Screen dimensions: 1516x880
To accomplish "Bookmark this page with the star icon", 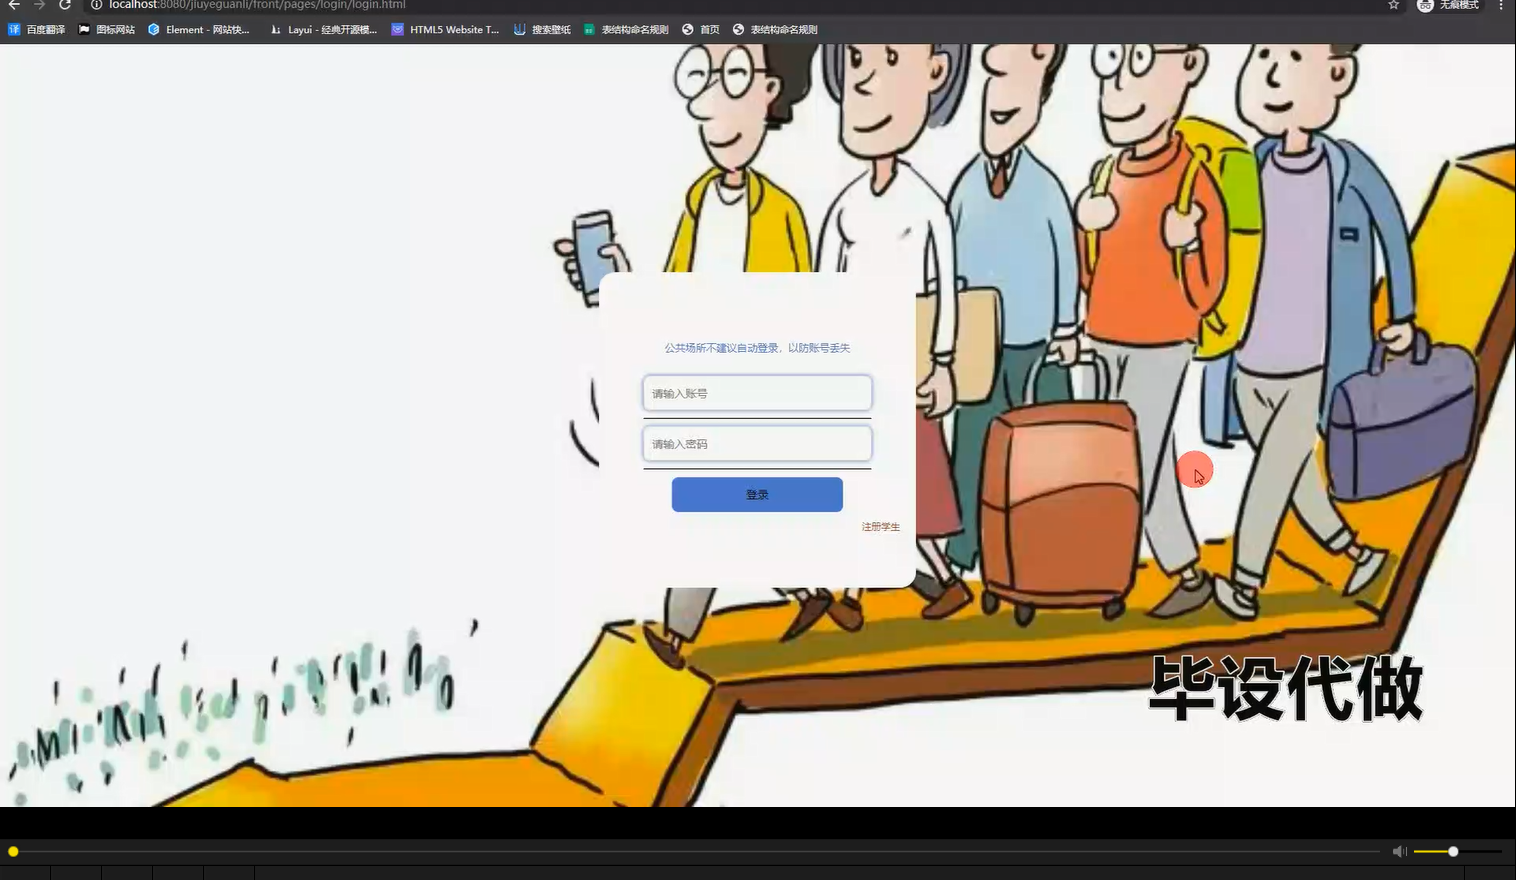I will pos(1394,5).
